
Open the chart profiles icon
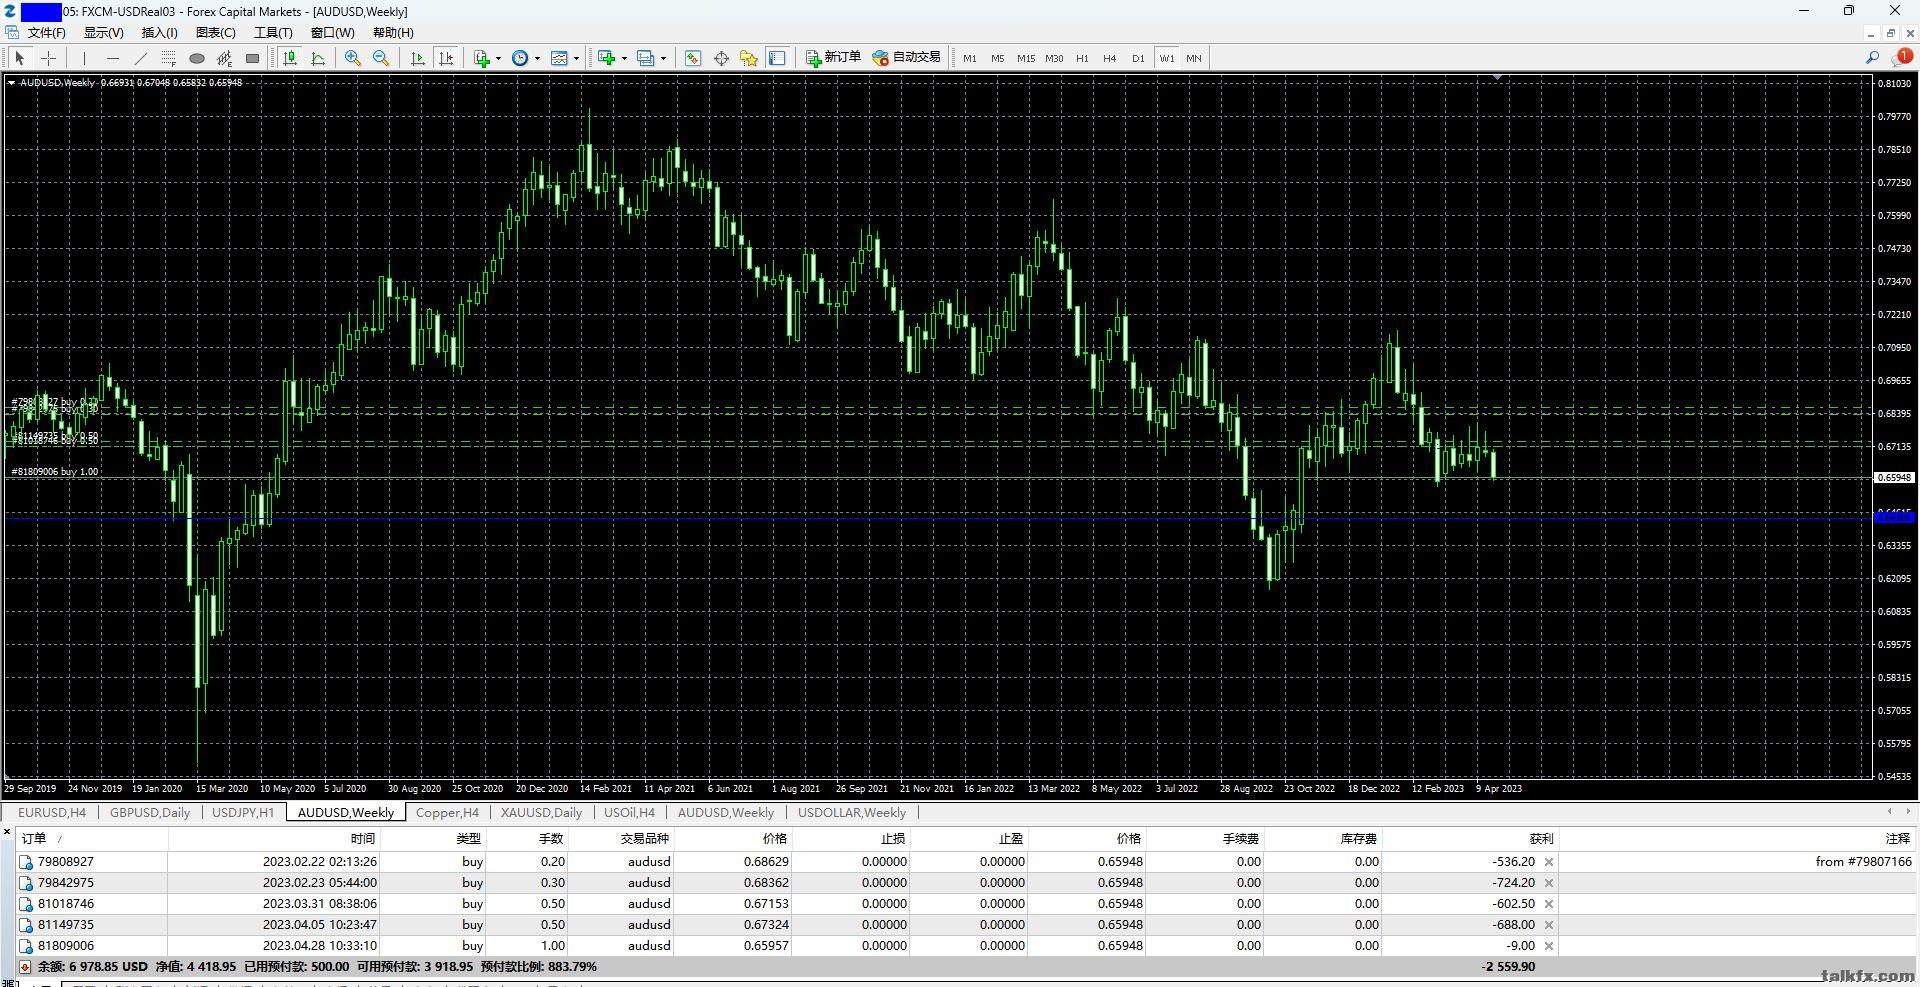[x=645, y=58]
